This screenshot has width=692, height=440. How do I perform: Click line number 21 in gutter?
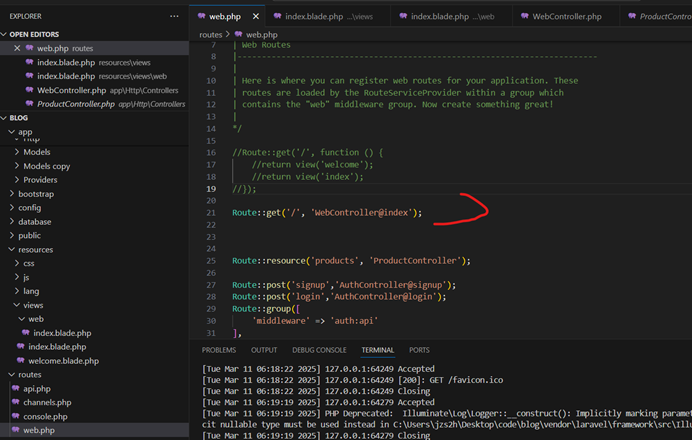[x=211, y=213]
